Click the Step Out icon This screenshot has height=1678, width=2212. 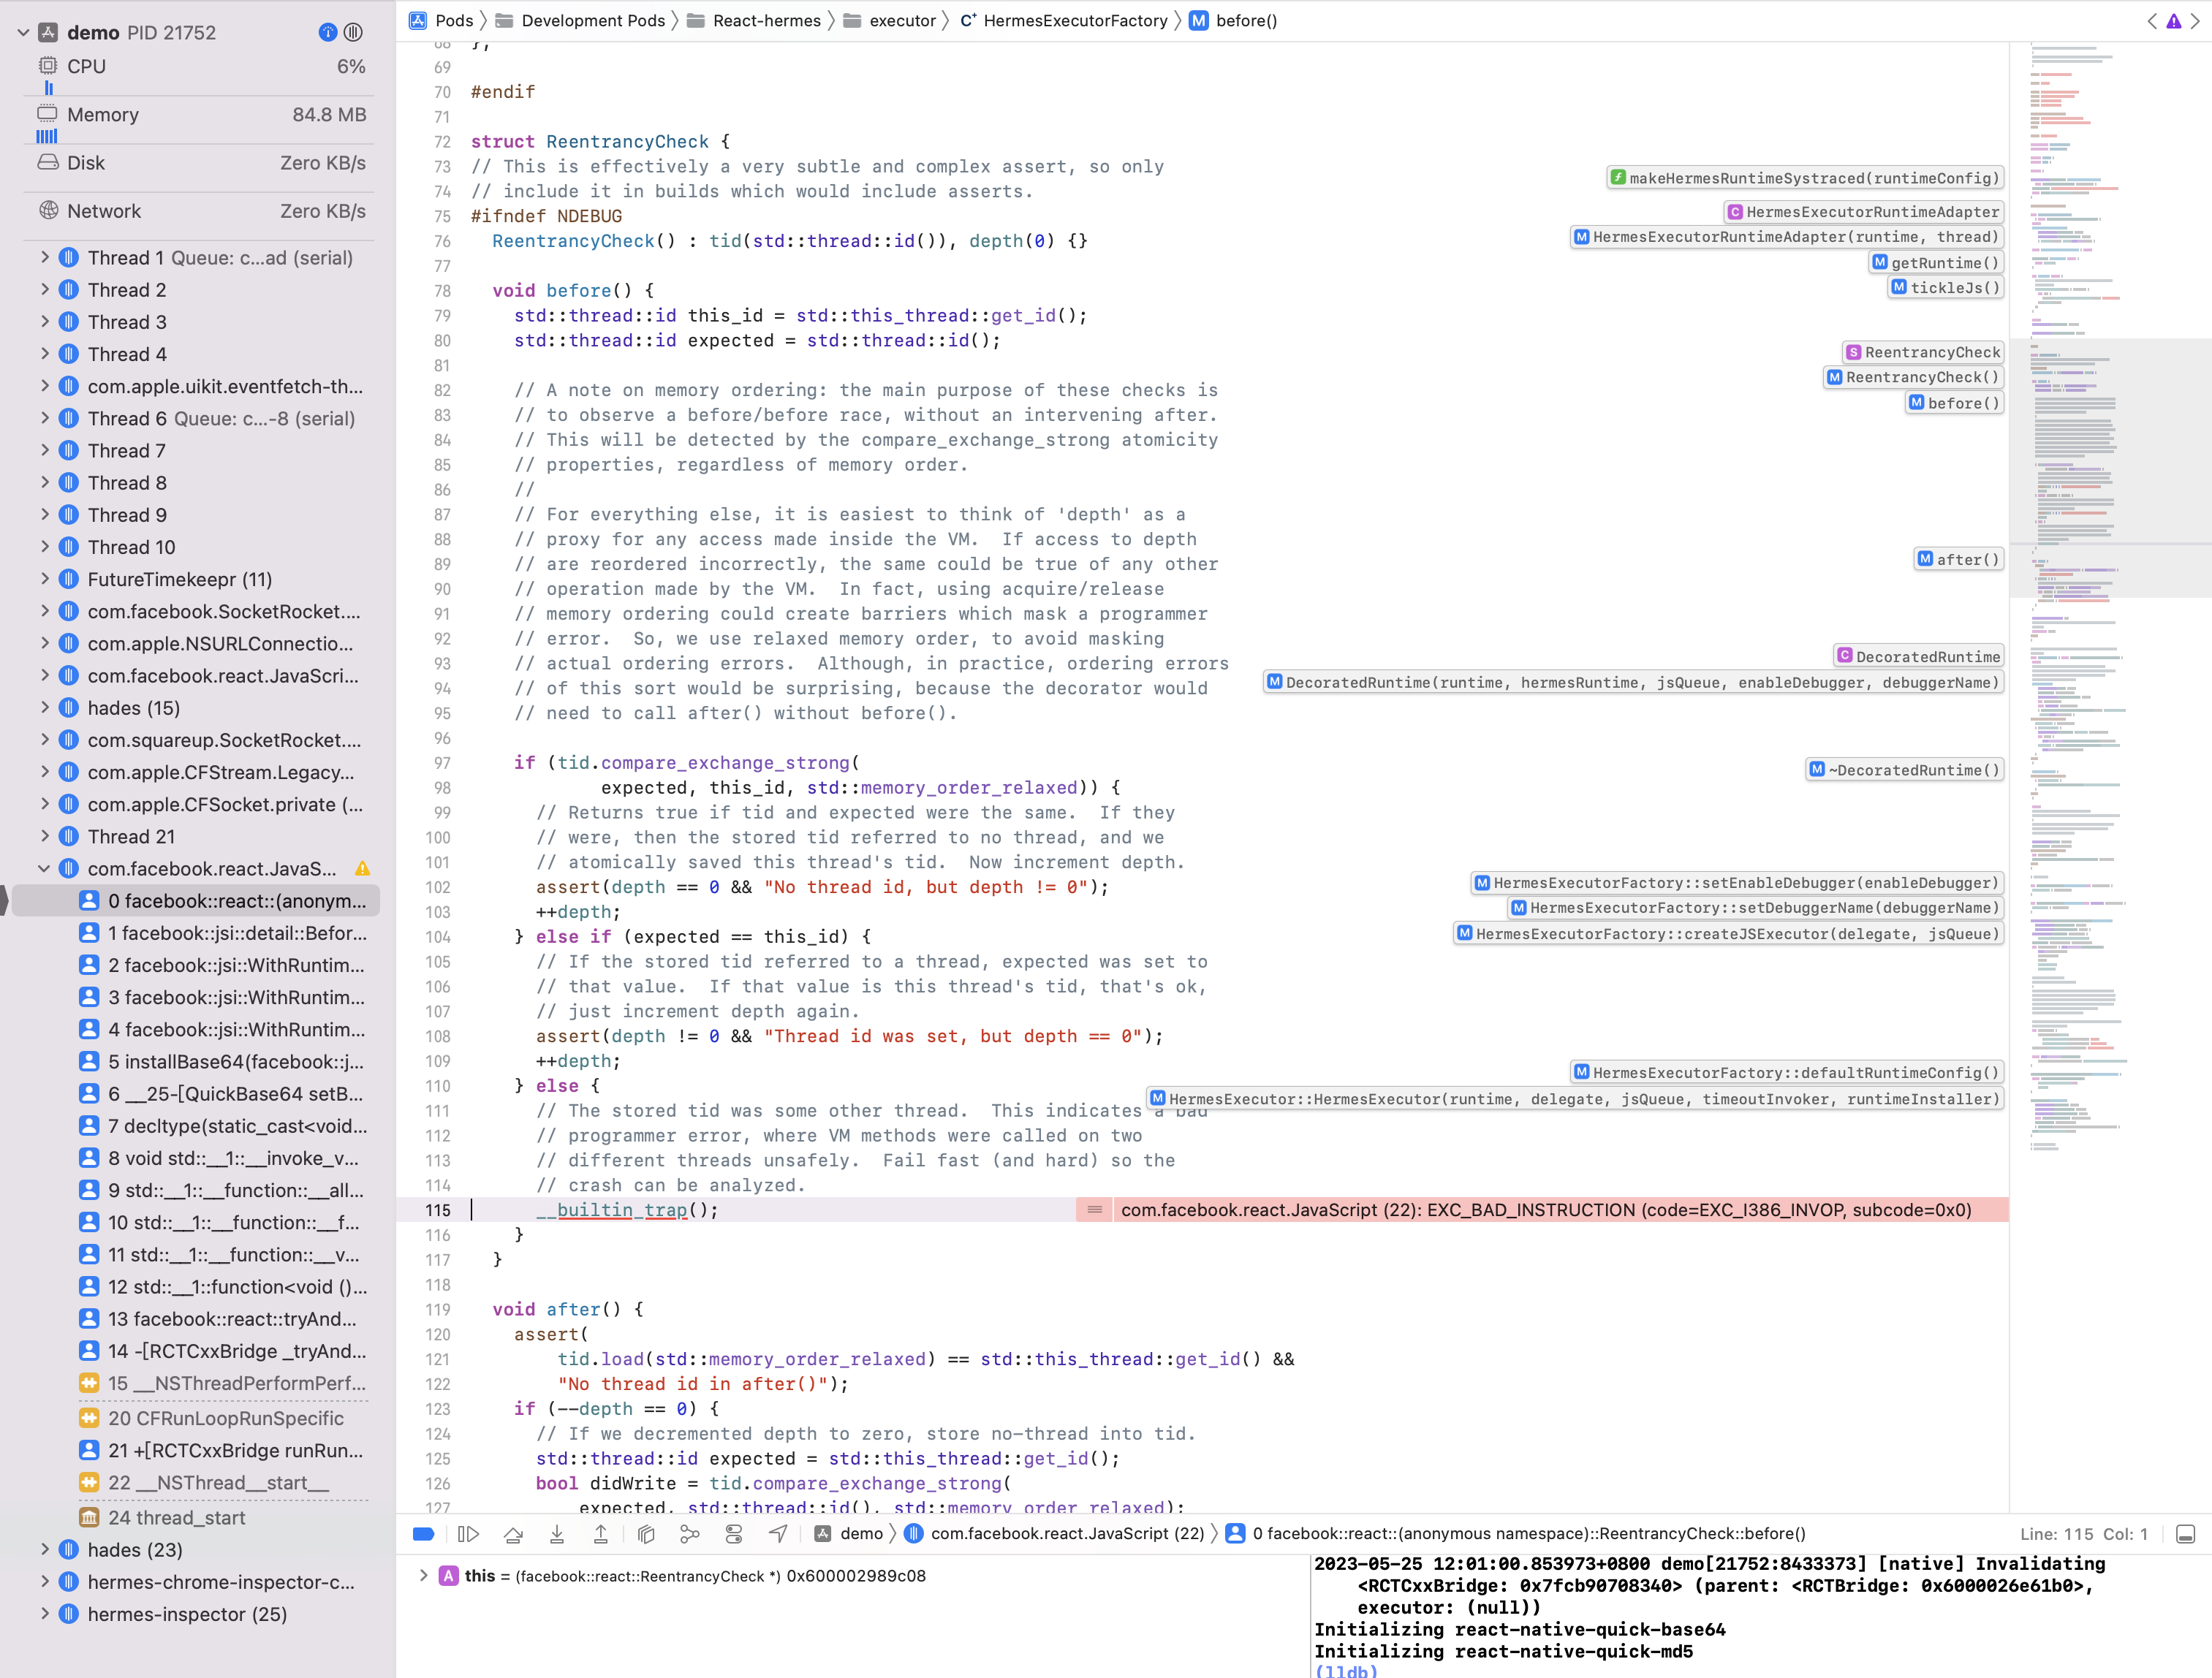[601, 1534]
